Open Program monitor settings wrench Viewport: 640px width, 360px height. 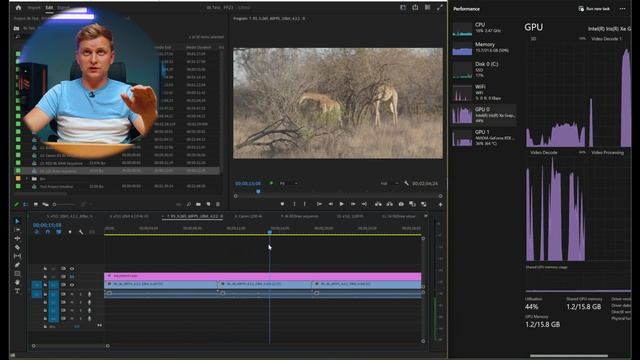(407, 184)
